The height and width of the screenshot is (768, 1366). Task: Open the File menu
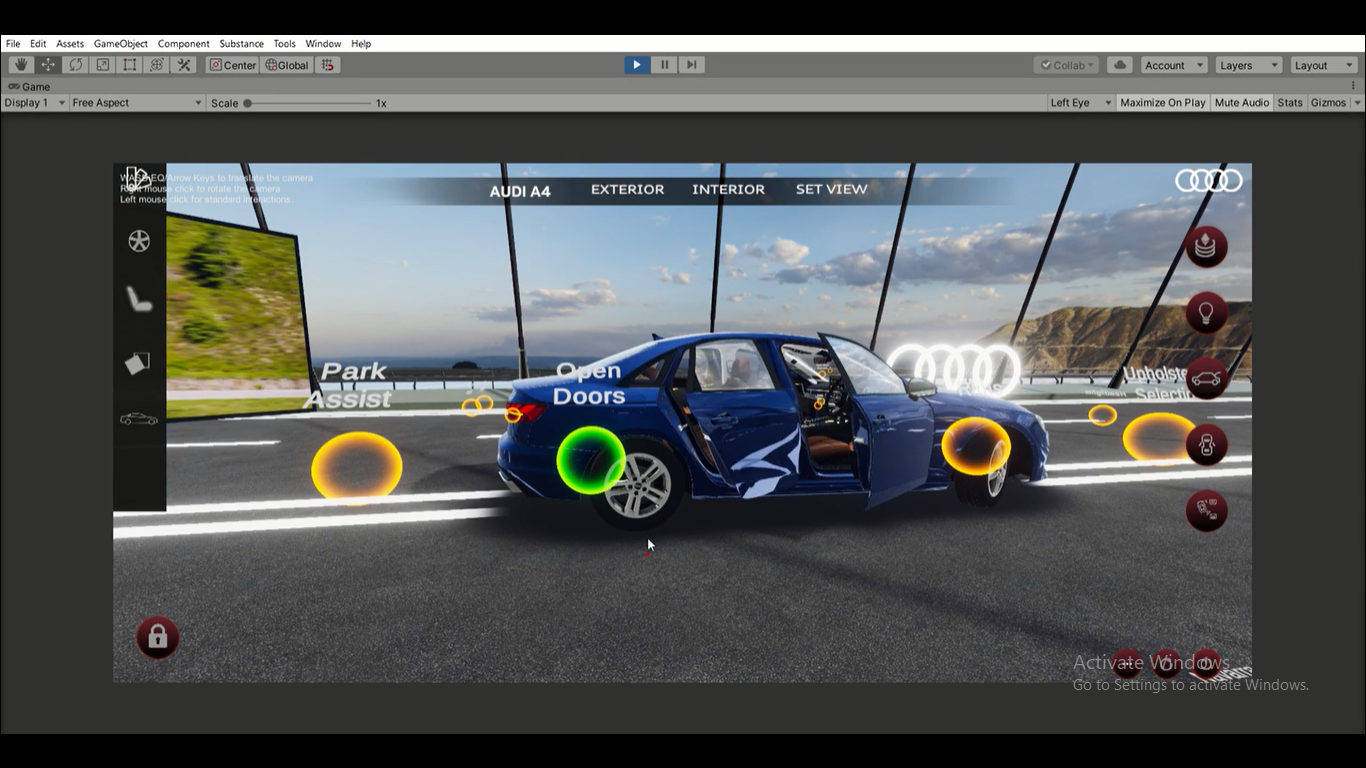point(13,44)
